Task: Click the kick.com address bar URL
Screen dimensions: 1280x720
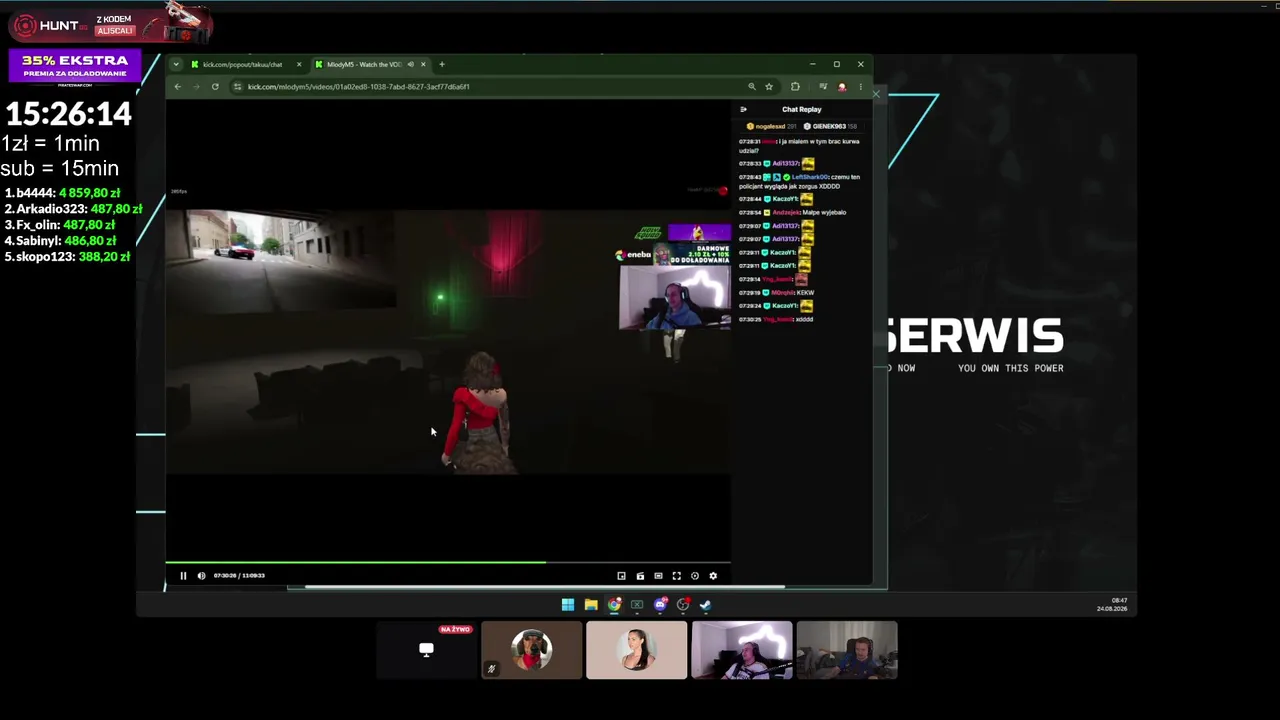Action: pos(358,87)
